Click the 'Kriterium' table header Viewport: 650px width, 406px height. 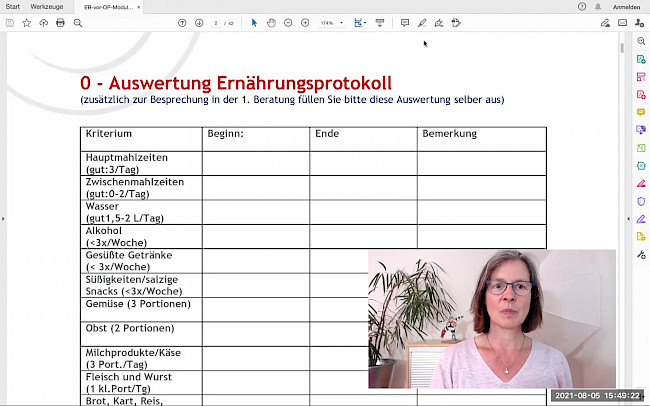[109, 134]
